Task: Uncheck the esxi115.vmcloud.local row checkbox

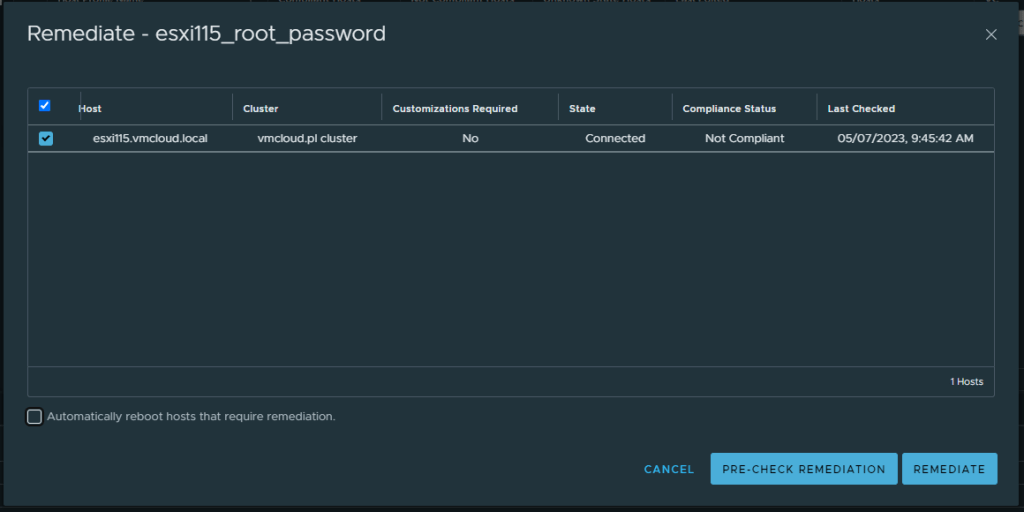Action: (46, 139)
